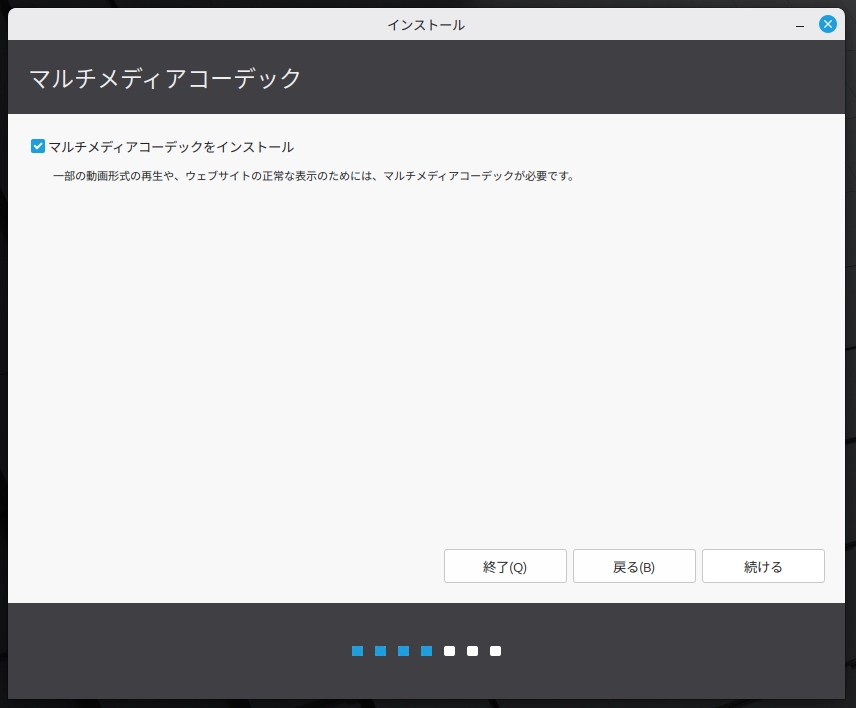Click the インストール title bar label
Screen dimensions: 856x708
[x=426, y=24]
